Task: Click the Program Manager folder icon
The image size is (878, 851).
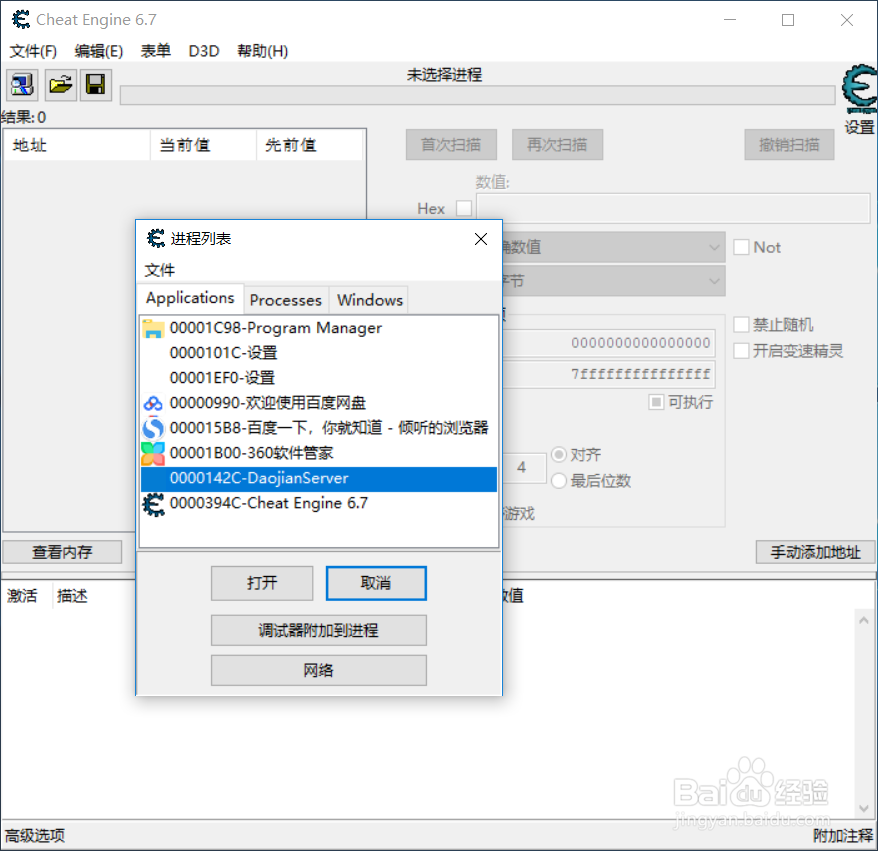Action: pyautogui.click(x=153, y=328)
